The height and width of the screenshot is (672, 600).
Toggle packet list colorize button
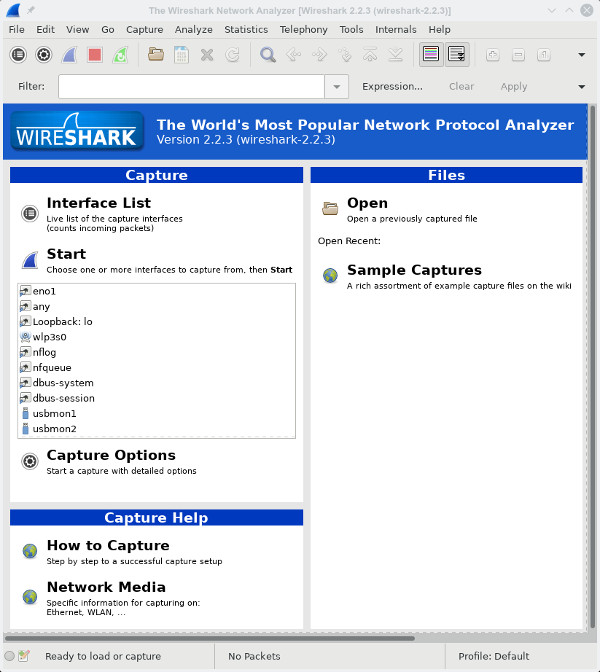[x=431, y=55]
